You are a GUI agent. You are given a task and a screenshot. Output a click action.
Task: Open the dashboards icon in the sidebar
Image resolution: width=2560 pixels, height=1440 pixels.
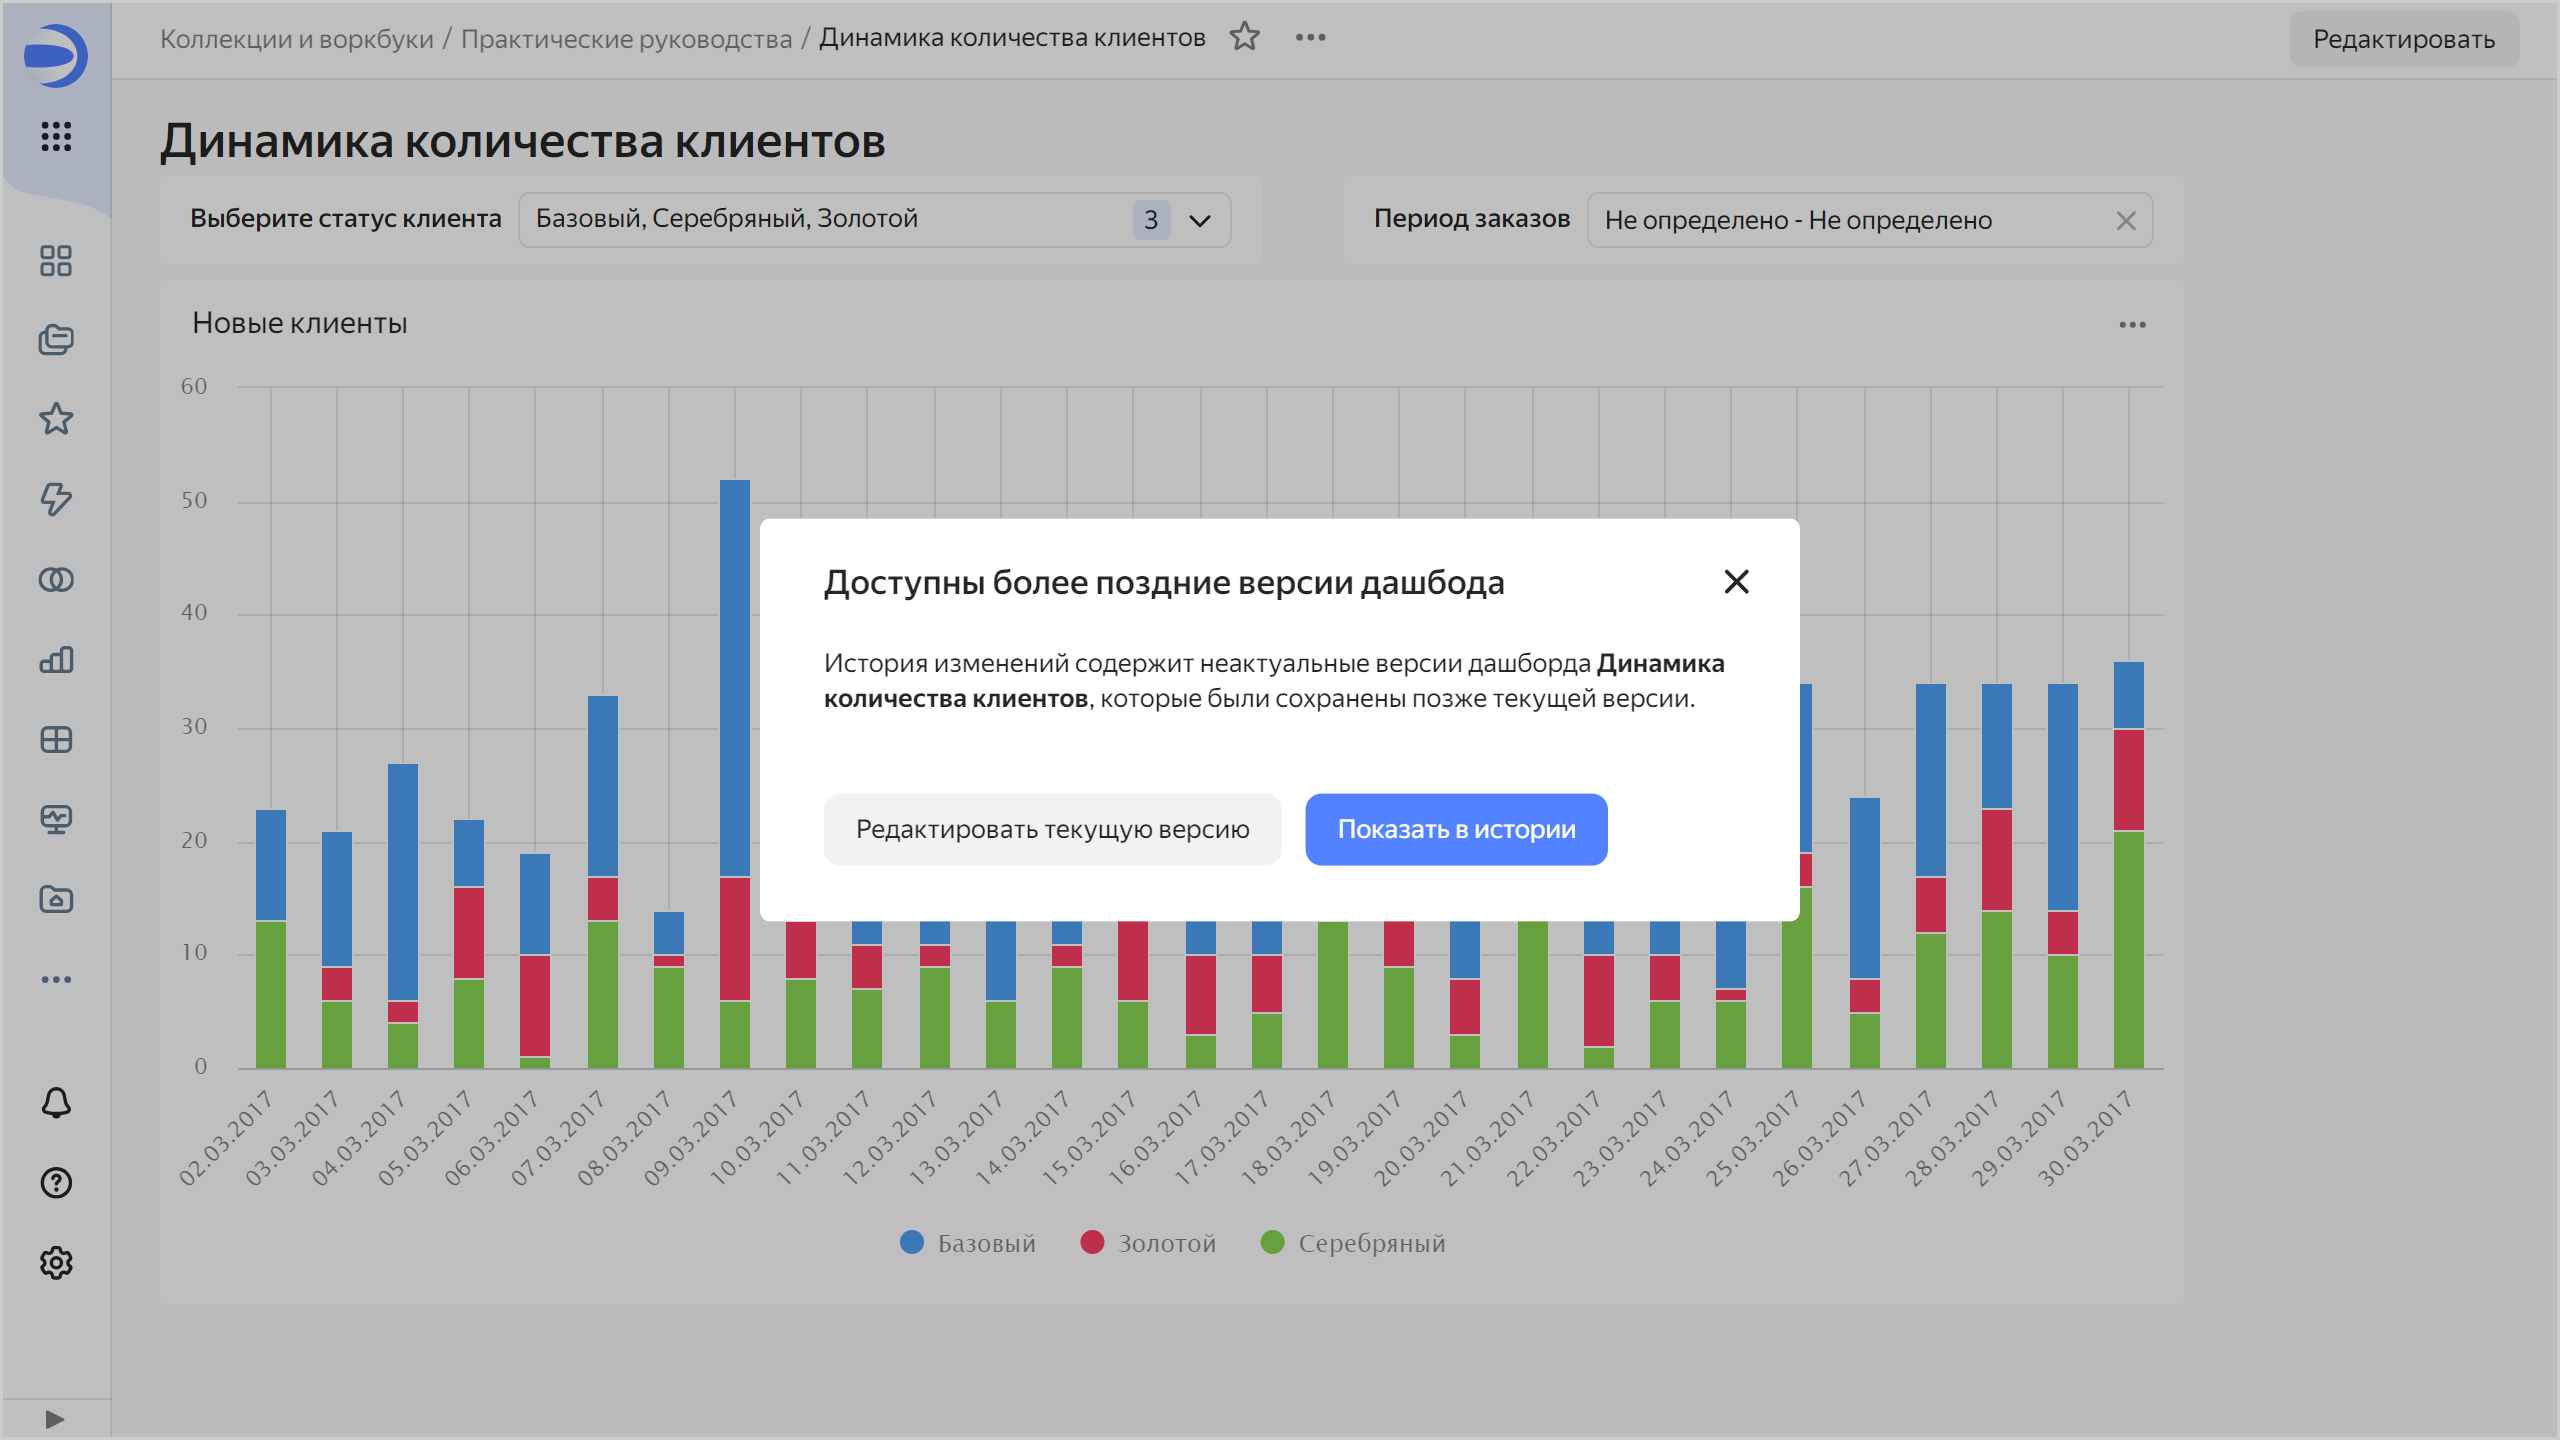(56, 261)
